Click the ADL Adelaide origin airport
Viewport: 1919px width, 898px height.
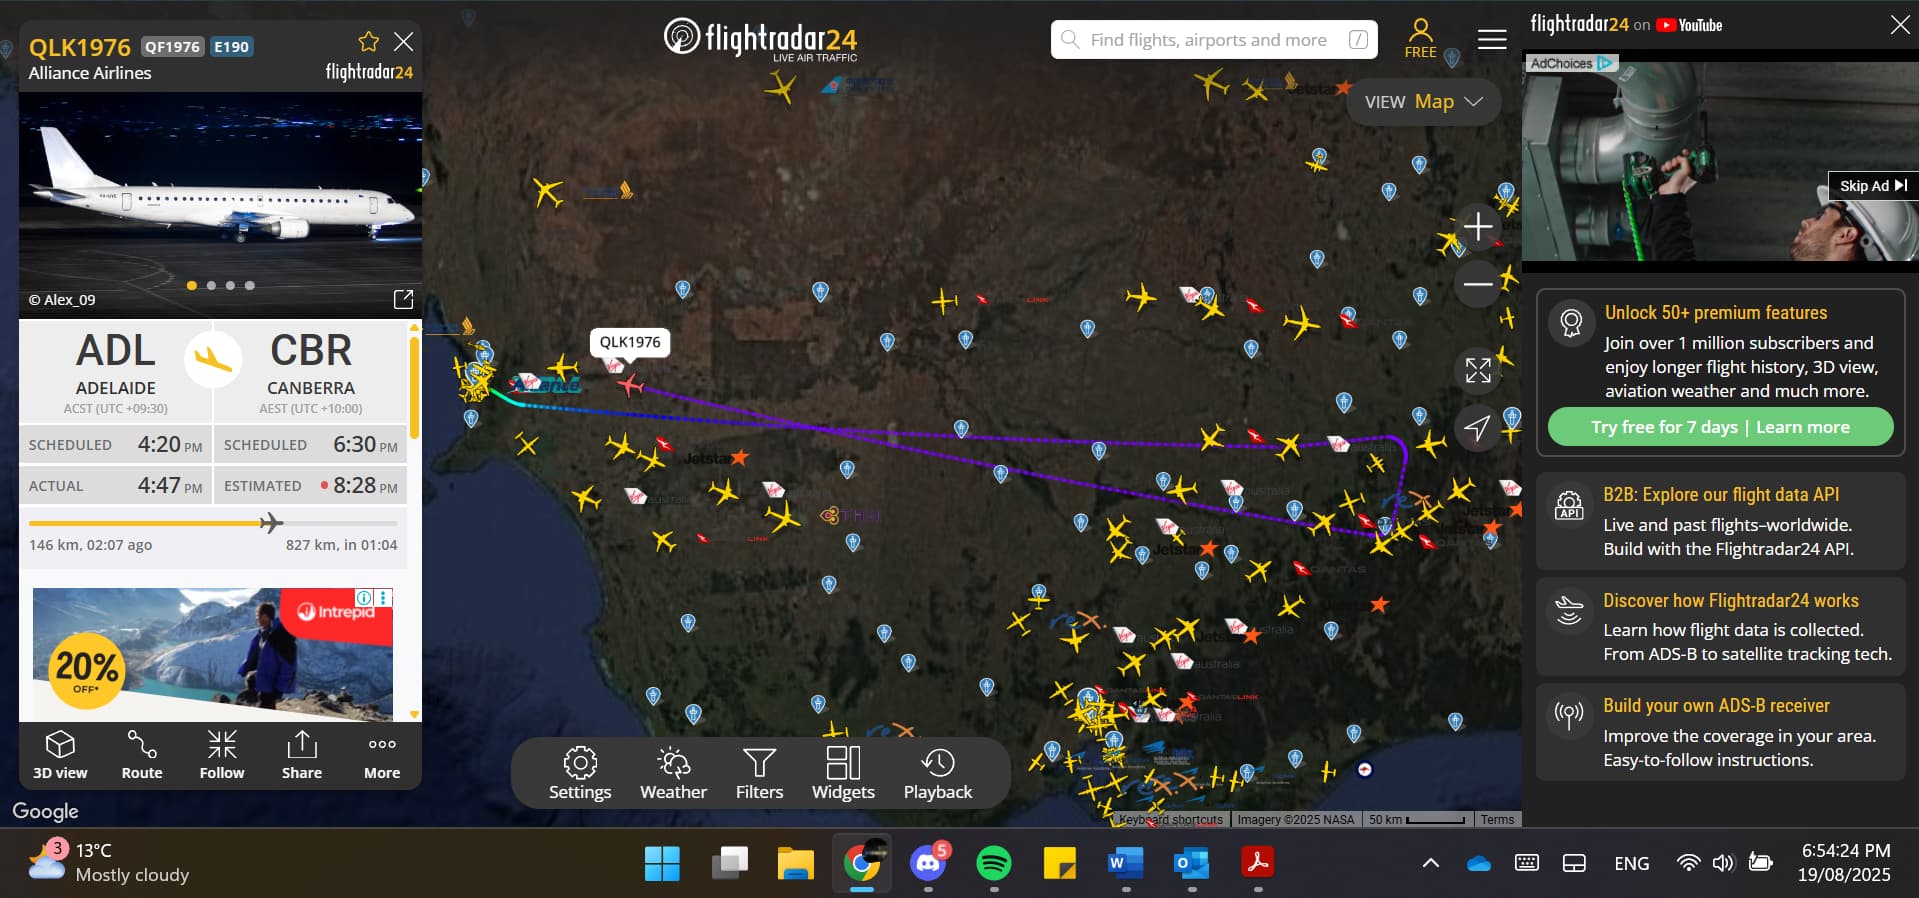click(116, 371)
